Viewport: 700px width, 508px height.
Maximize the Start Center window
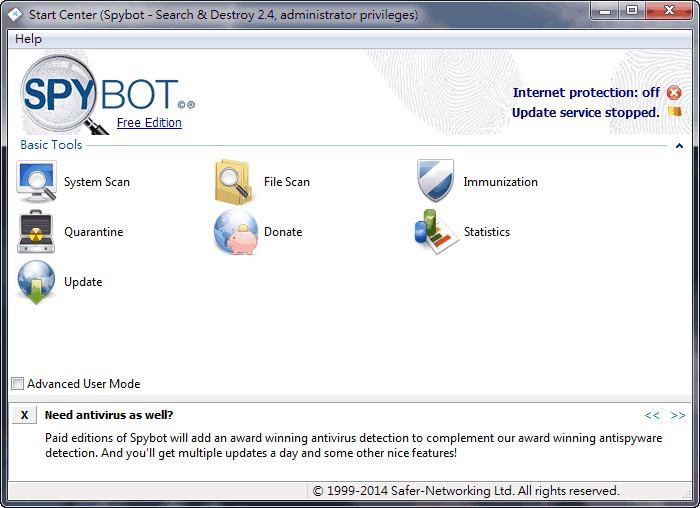(632, 11)
